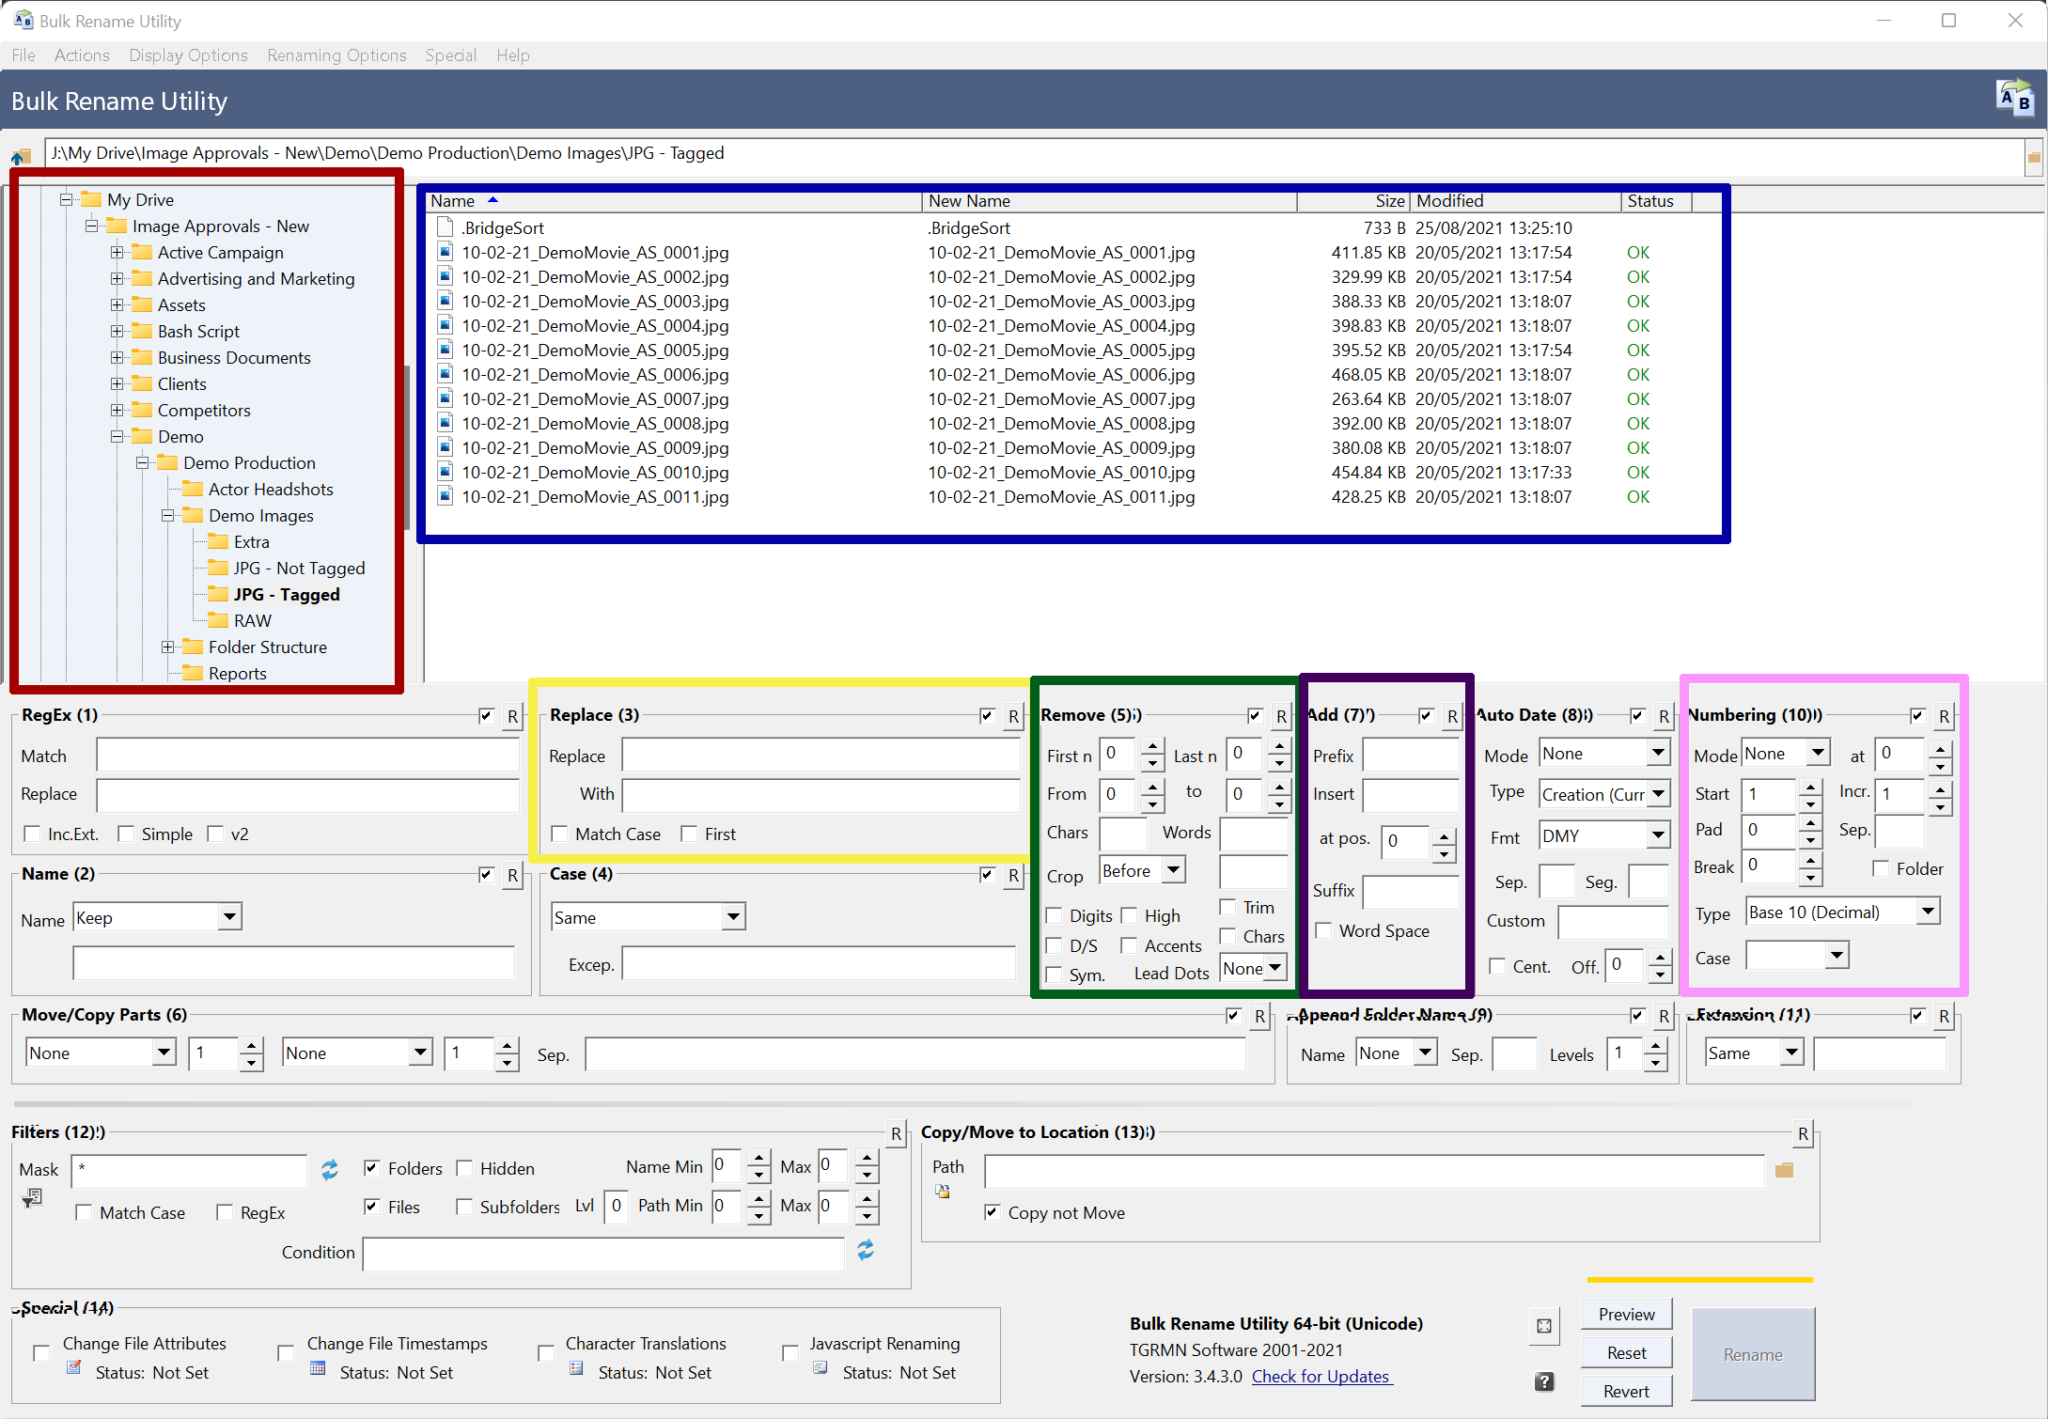Open the Actions menu
Screen dimensions: 2048x1419
[82, 55]
